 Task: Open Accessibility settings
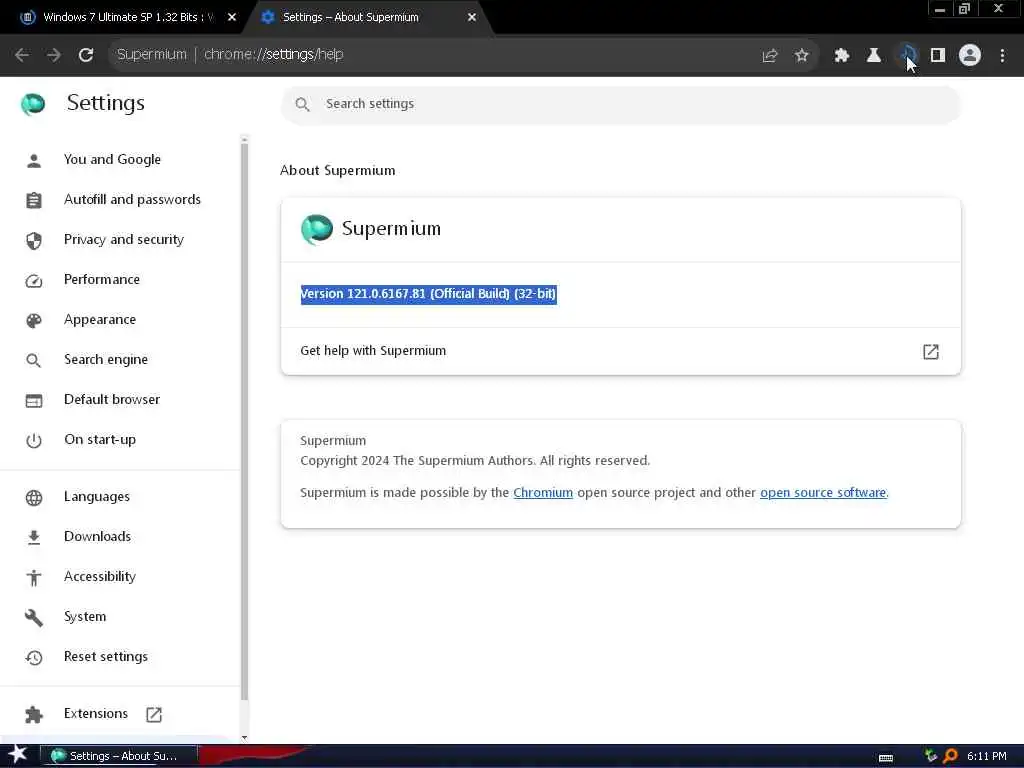(x=100, y=576)
